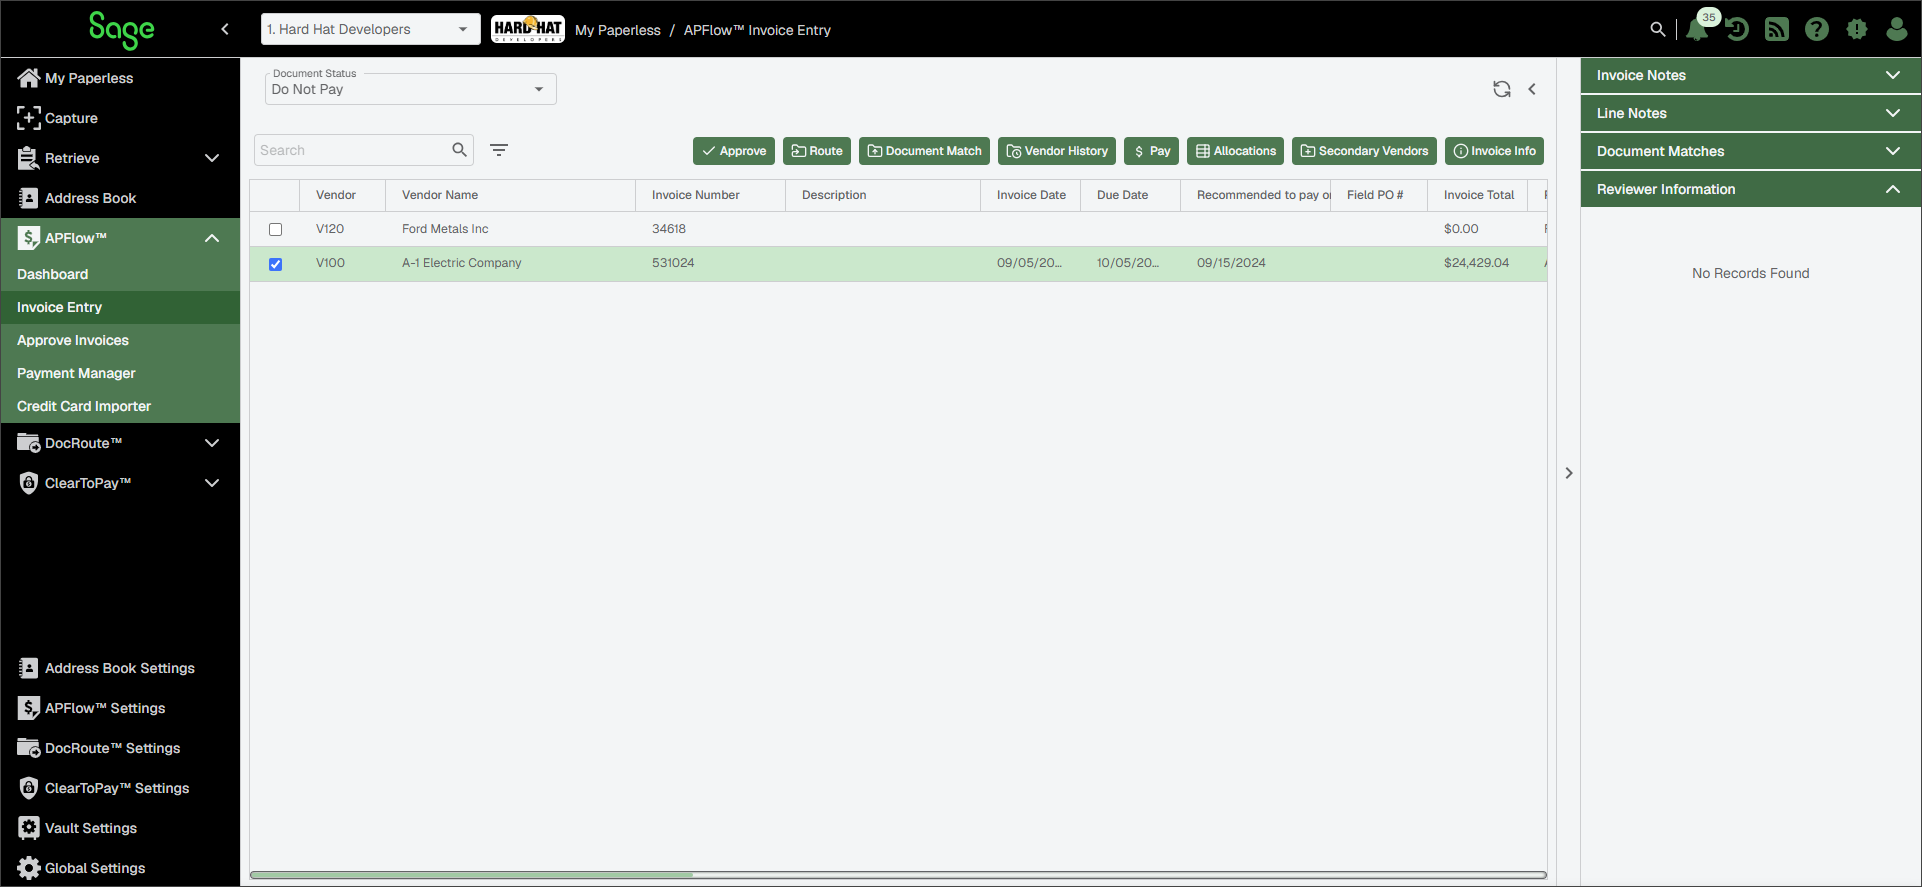This screenshot has height=887, width=1922.
Task: Open Address Book Settings
Action: (120, 668)
